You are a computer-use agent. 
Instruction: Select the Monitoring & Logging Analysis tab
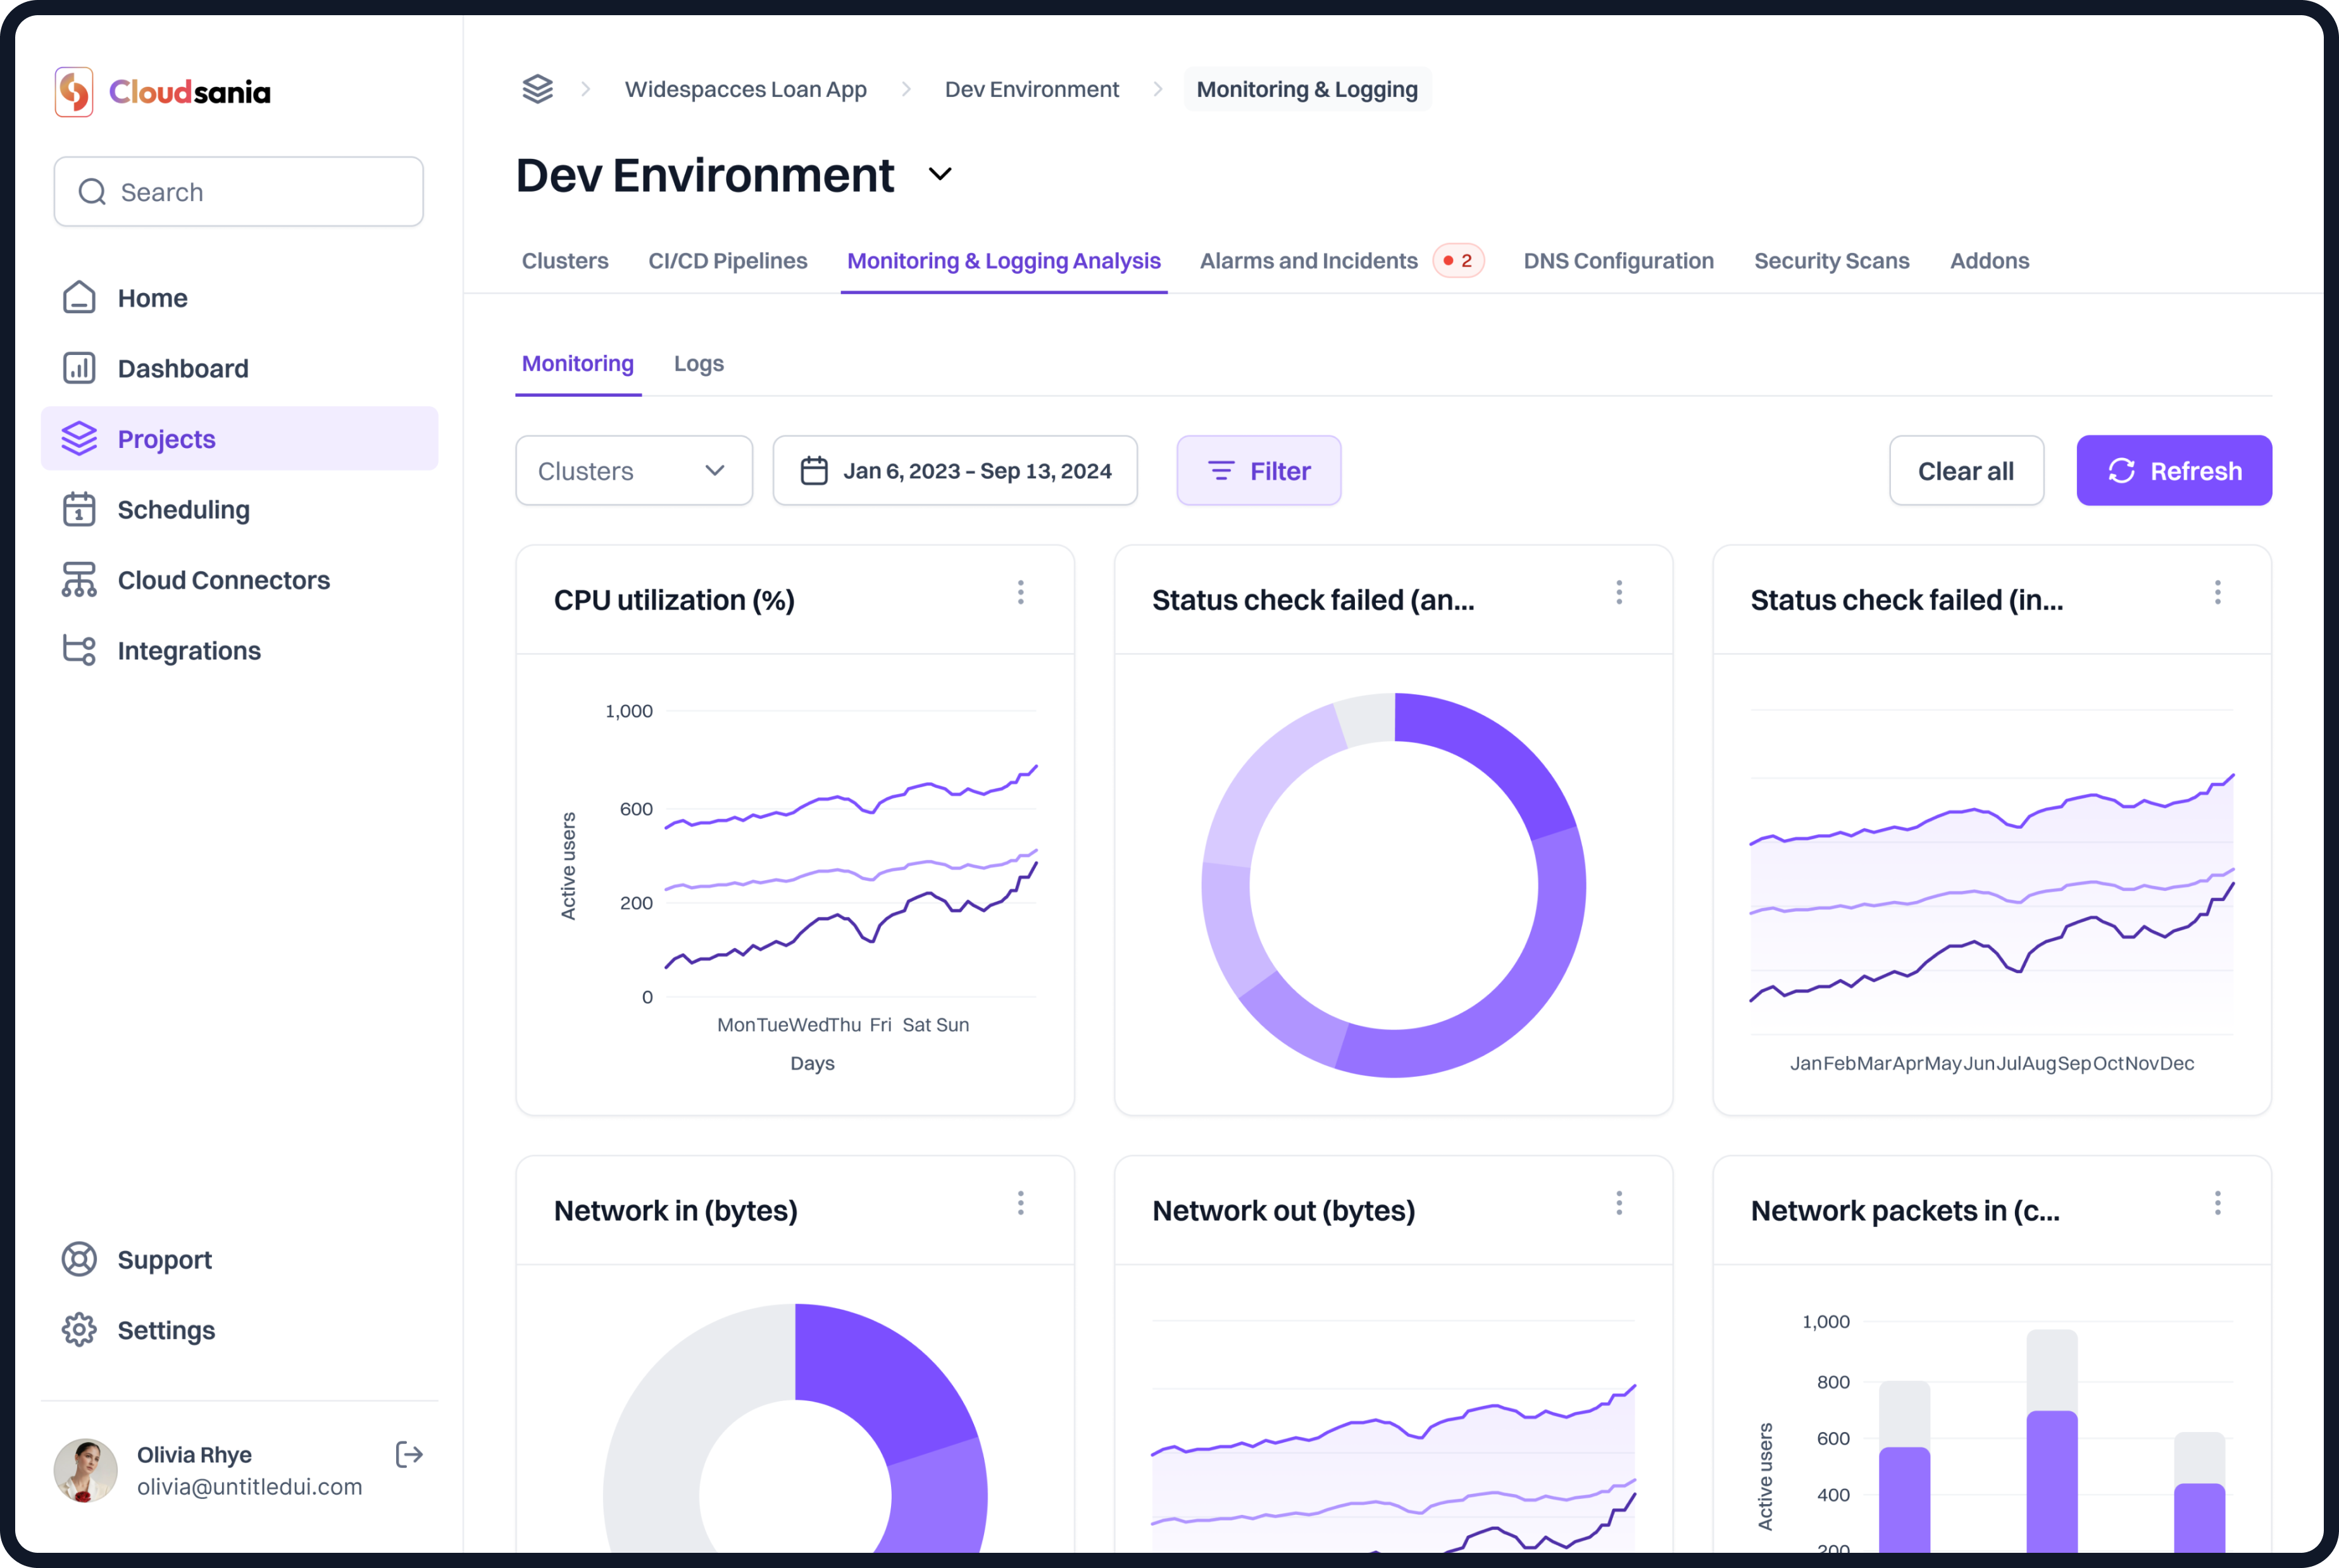click(1004, 261)
